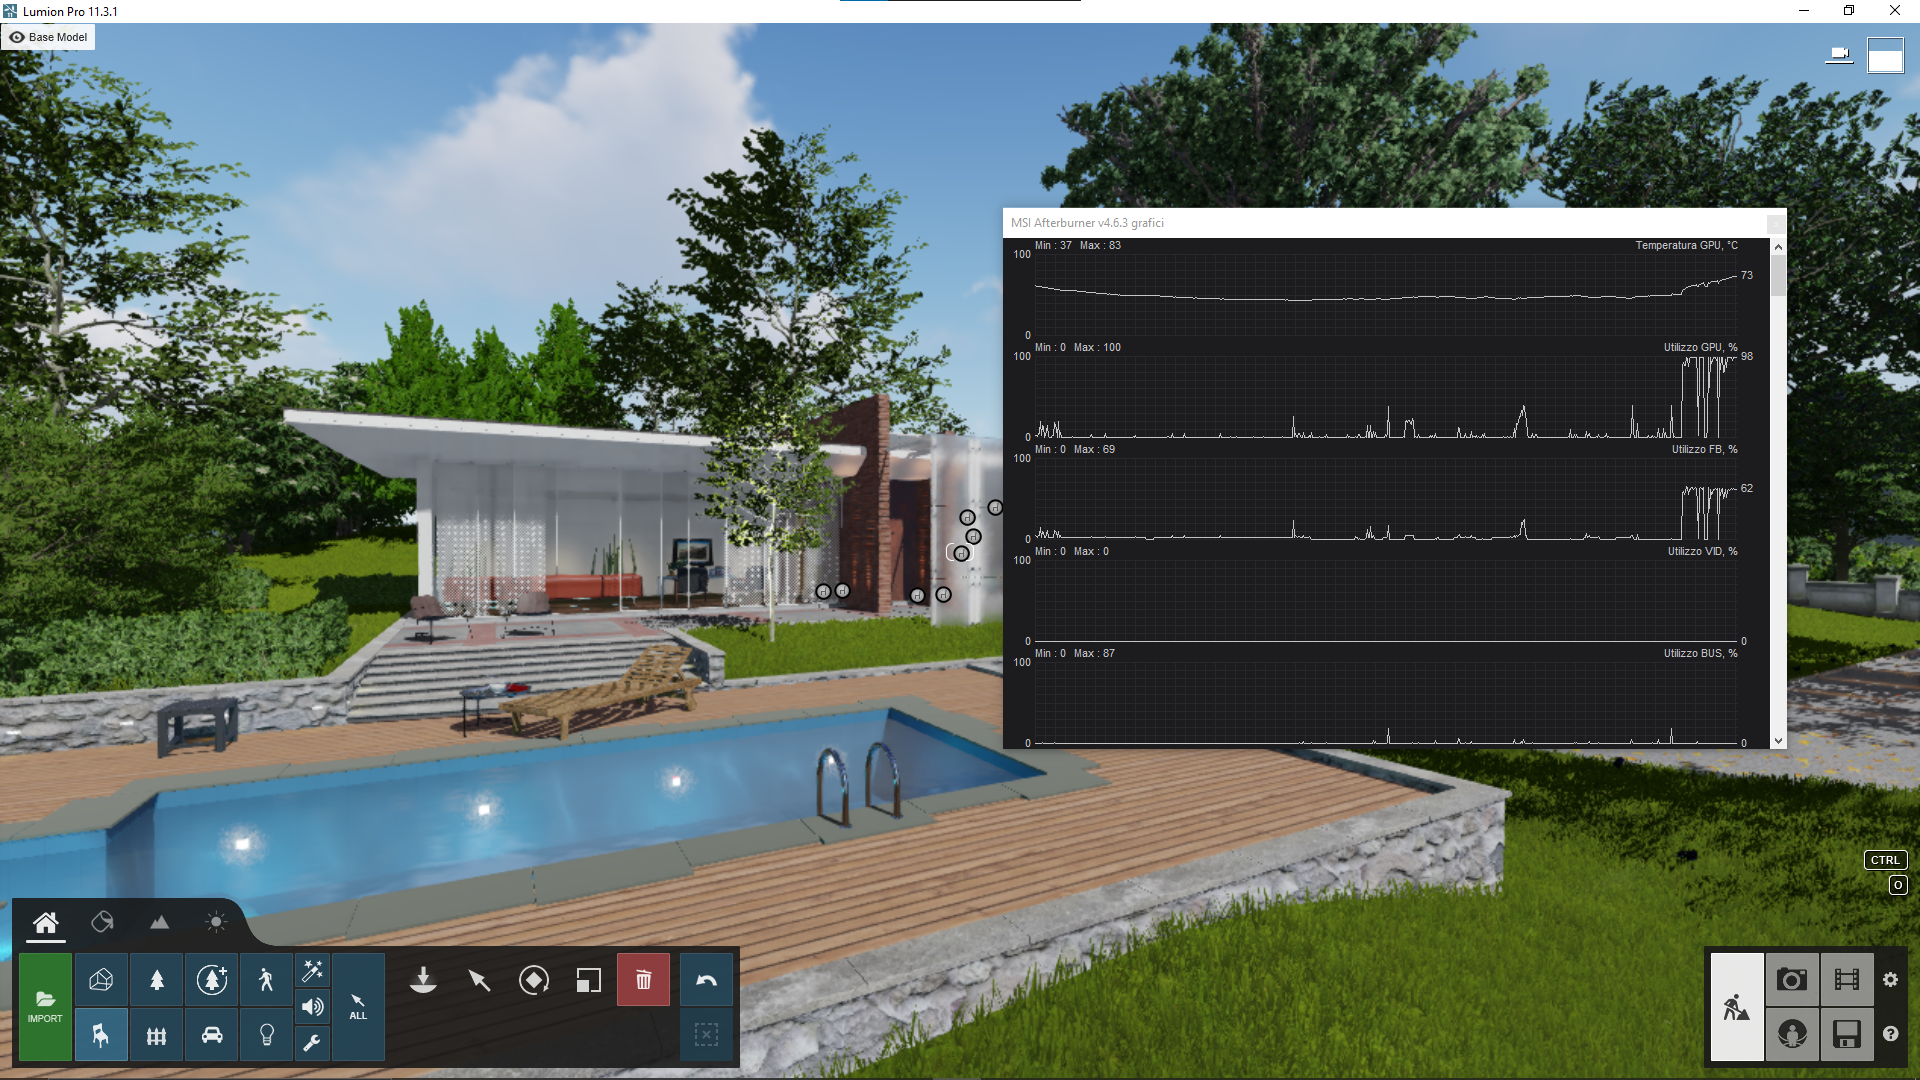
Task: Open the Sound speaker category
Action: pyautogui.click(x=312, y=1007)
